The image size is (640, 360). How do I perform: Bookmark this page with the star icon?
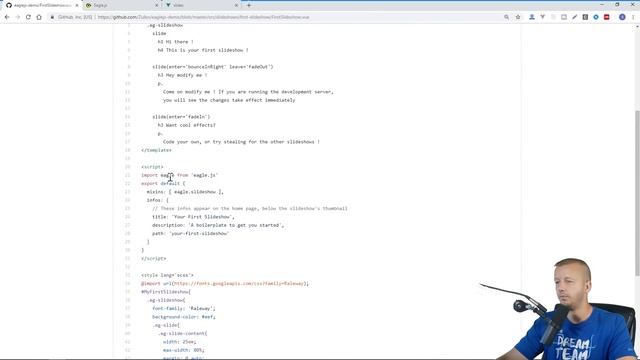pos(518,17)
